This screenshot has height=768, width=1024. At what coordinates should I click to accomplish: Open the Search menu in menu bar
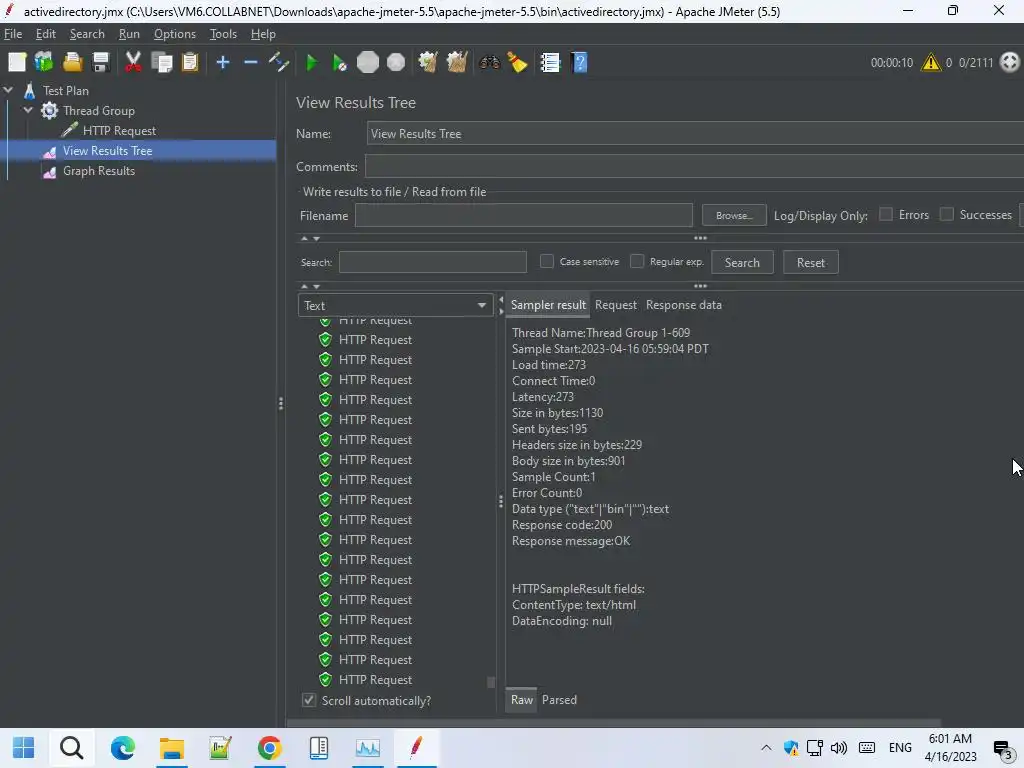pos(87,34)
